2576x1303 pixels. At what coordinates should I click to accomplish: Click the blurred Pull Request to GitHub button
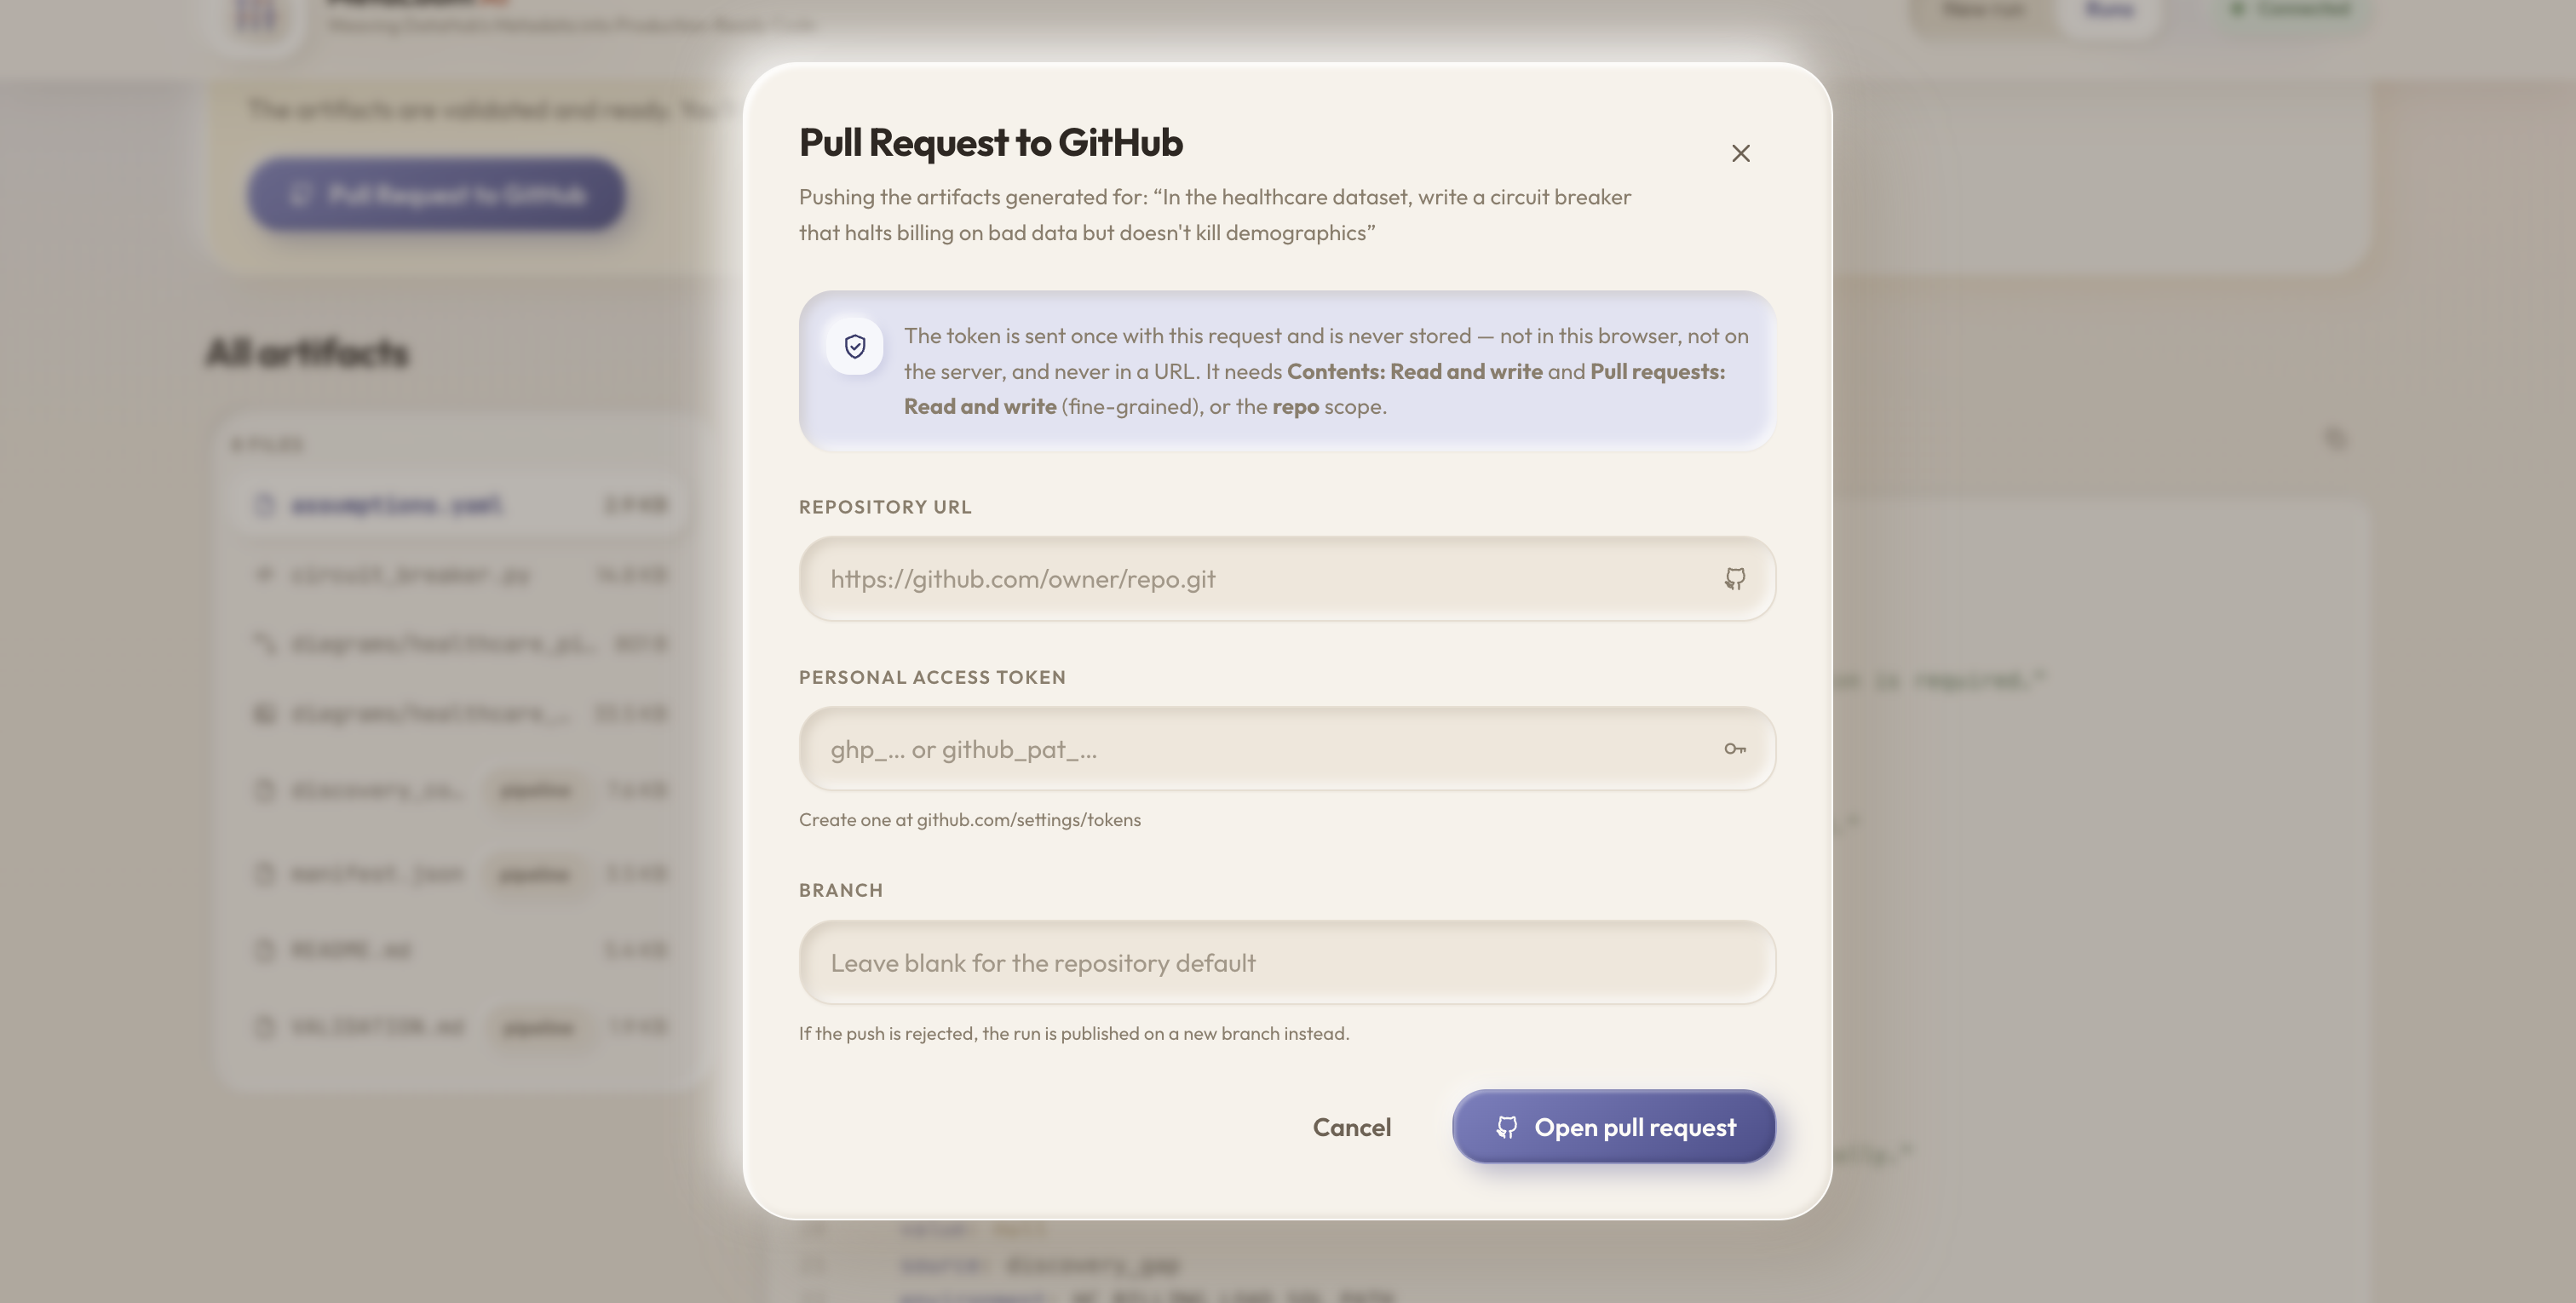[x=436, y=194]
